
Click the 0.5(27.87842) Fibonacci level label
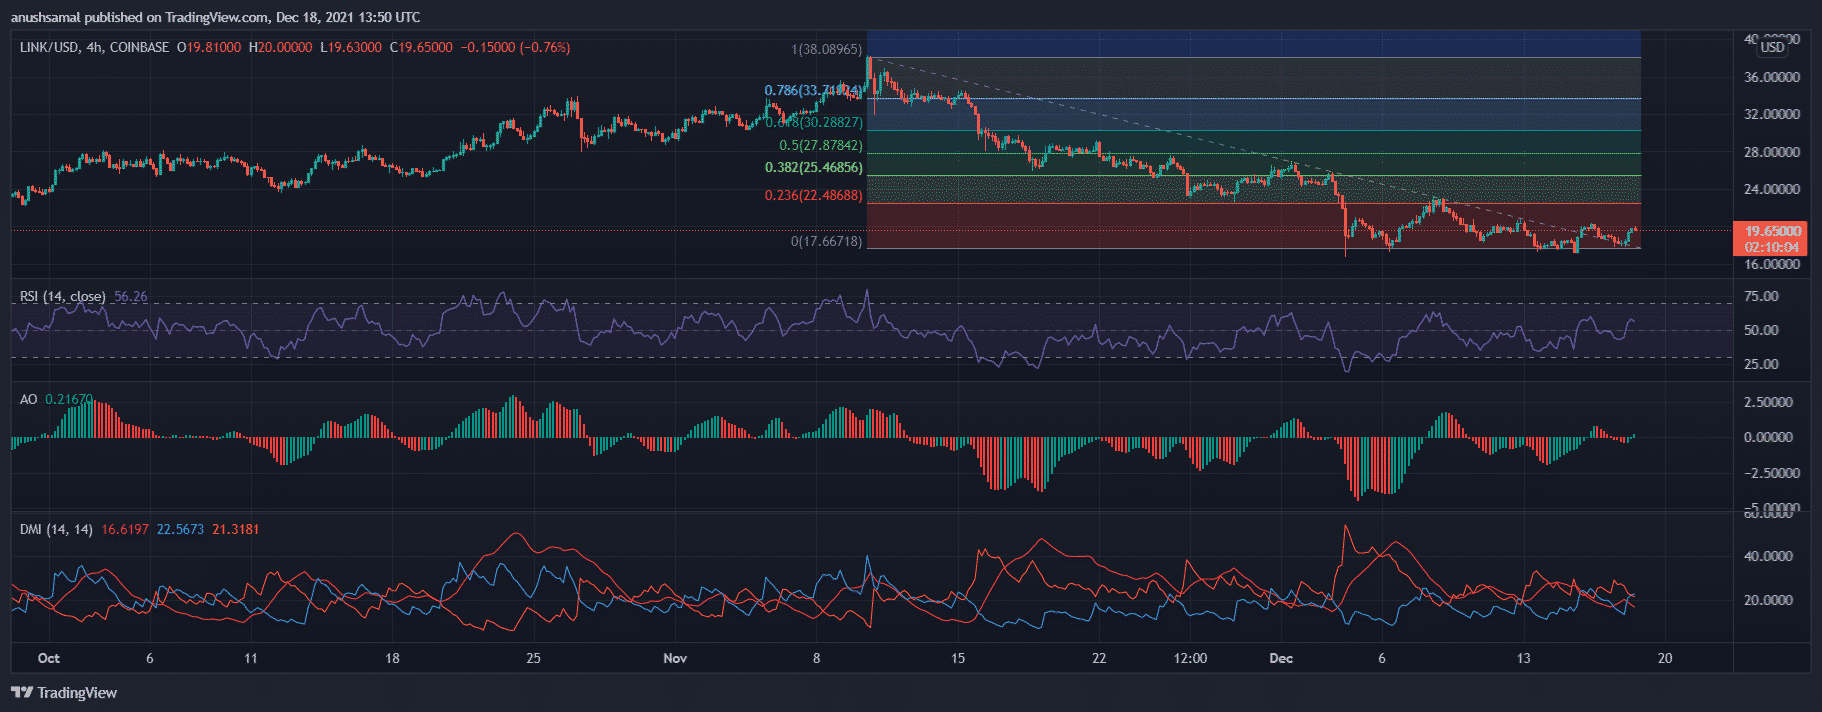820,146
